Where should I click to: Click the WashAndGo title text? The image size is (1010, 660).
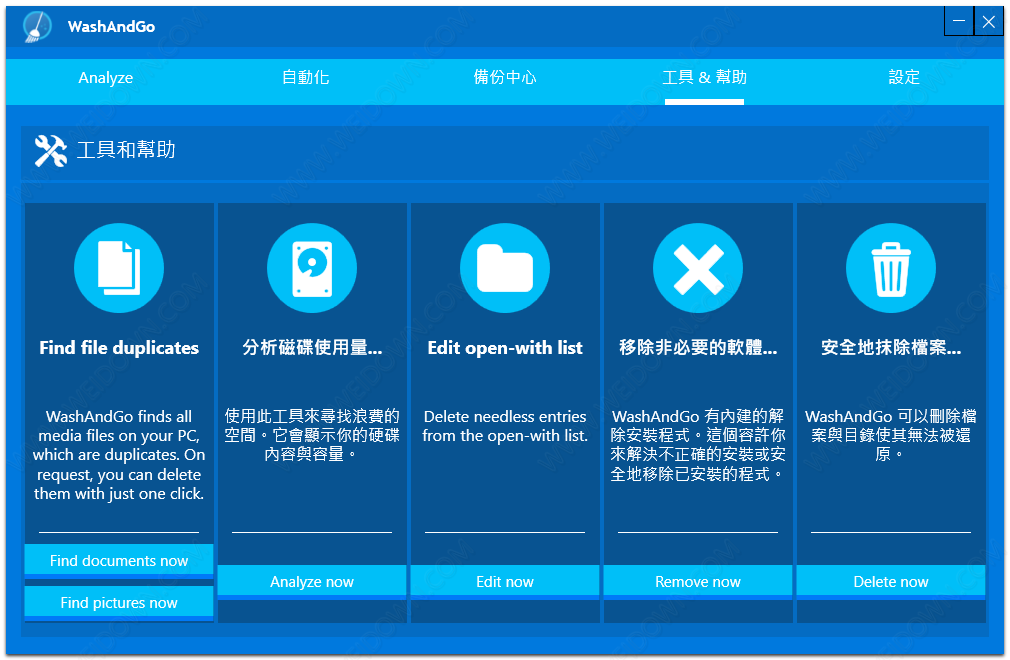pos(111,26)
